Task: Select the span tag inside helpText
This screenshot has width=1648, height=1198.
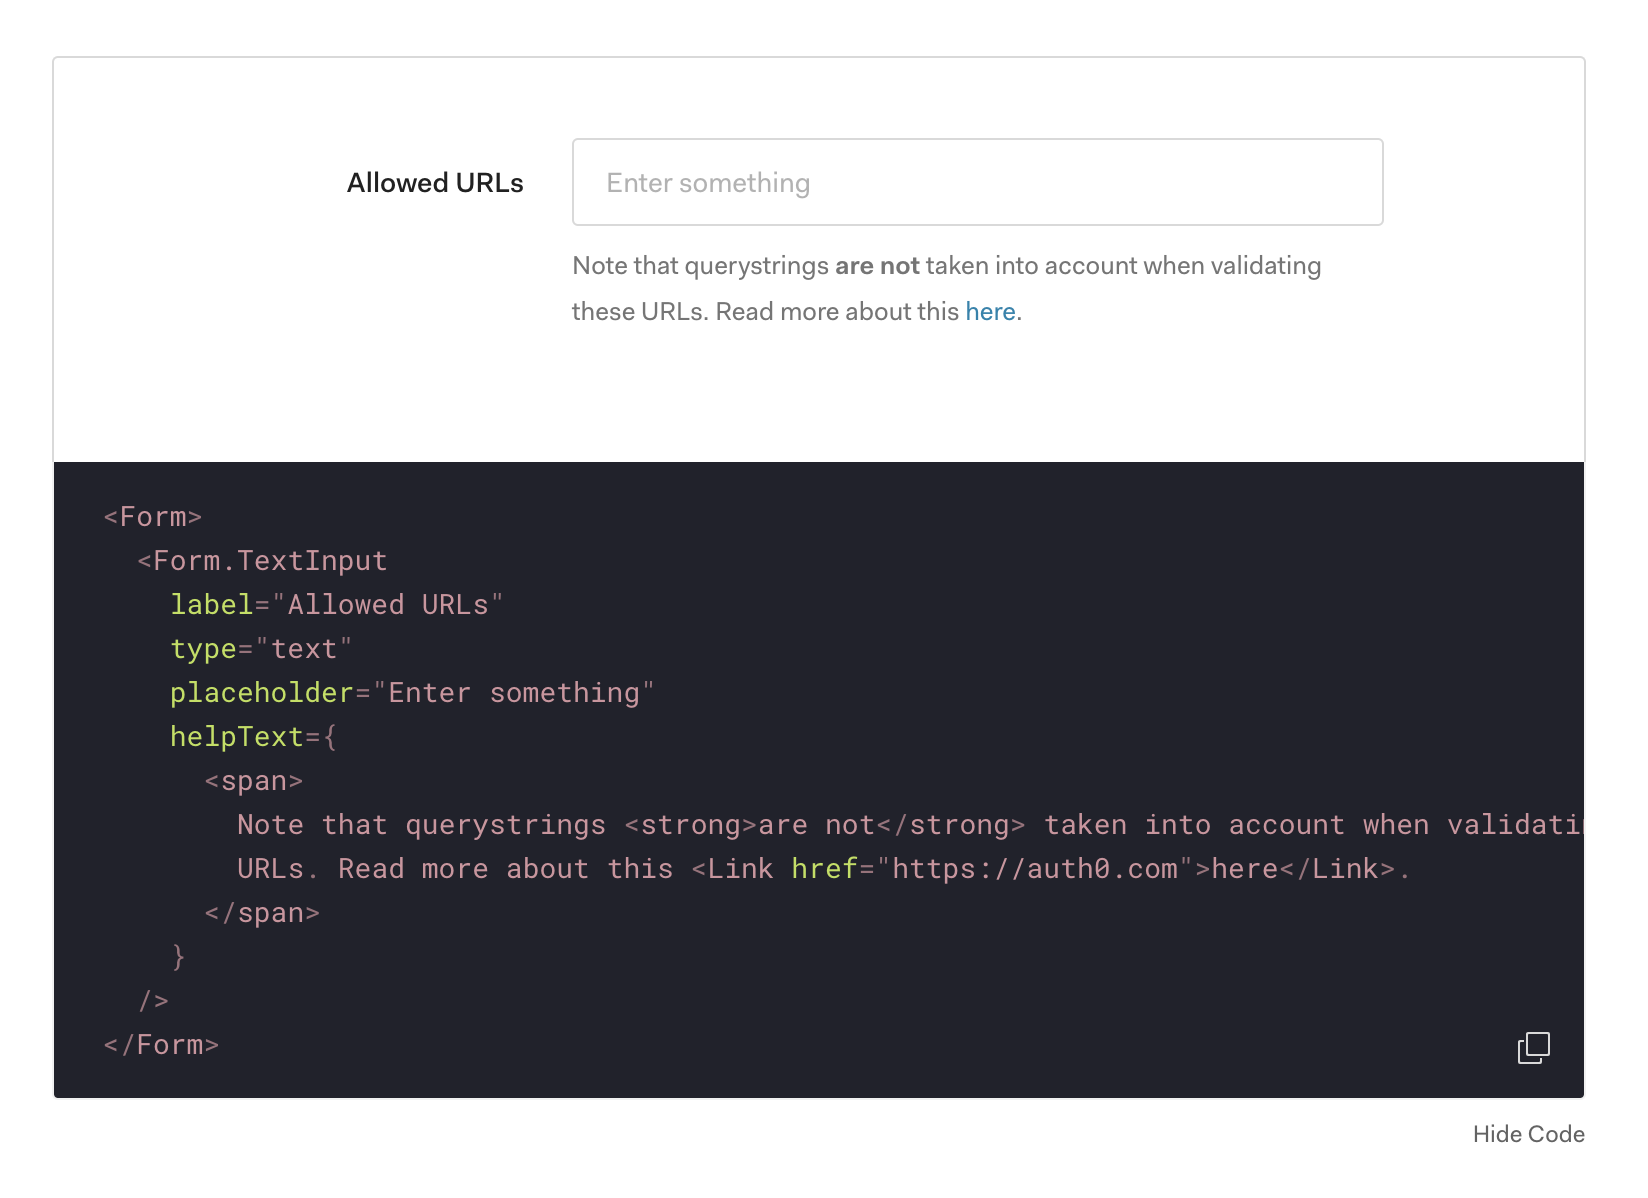Action: 253,780
